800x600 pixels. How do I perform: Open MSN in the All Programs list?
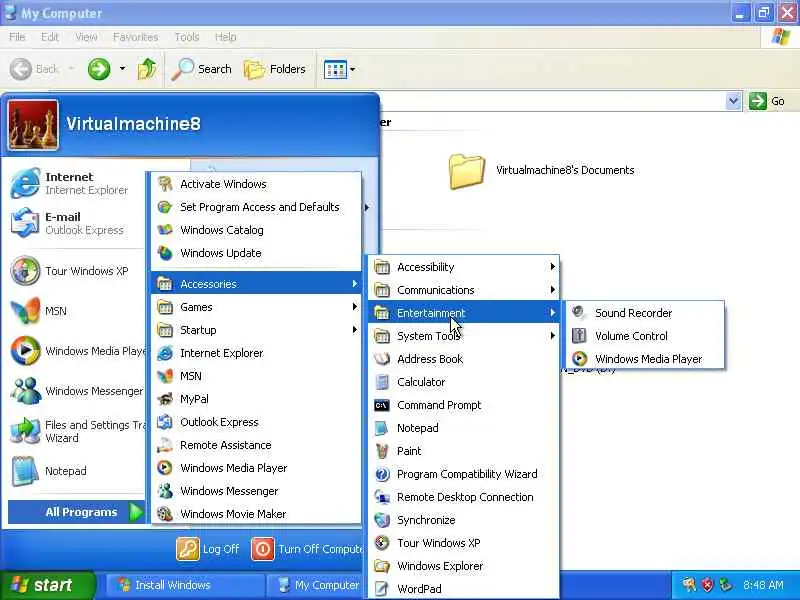click(x=256, y=376)
